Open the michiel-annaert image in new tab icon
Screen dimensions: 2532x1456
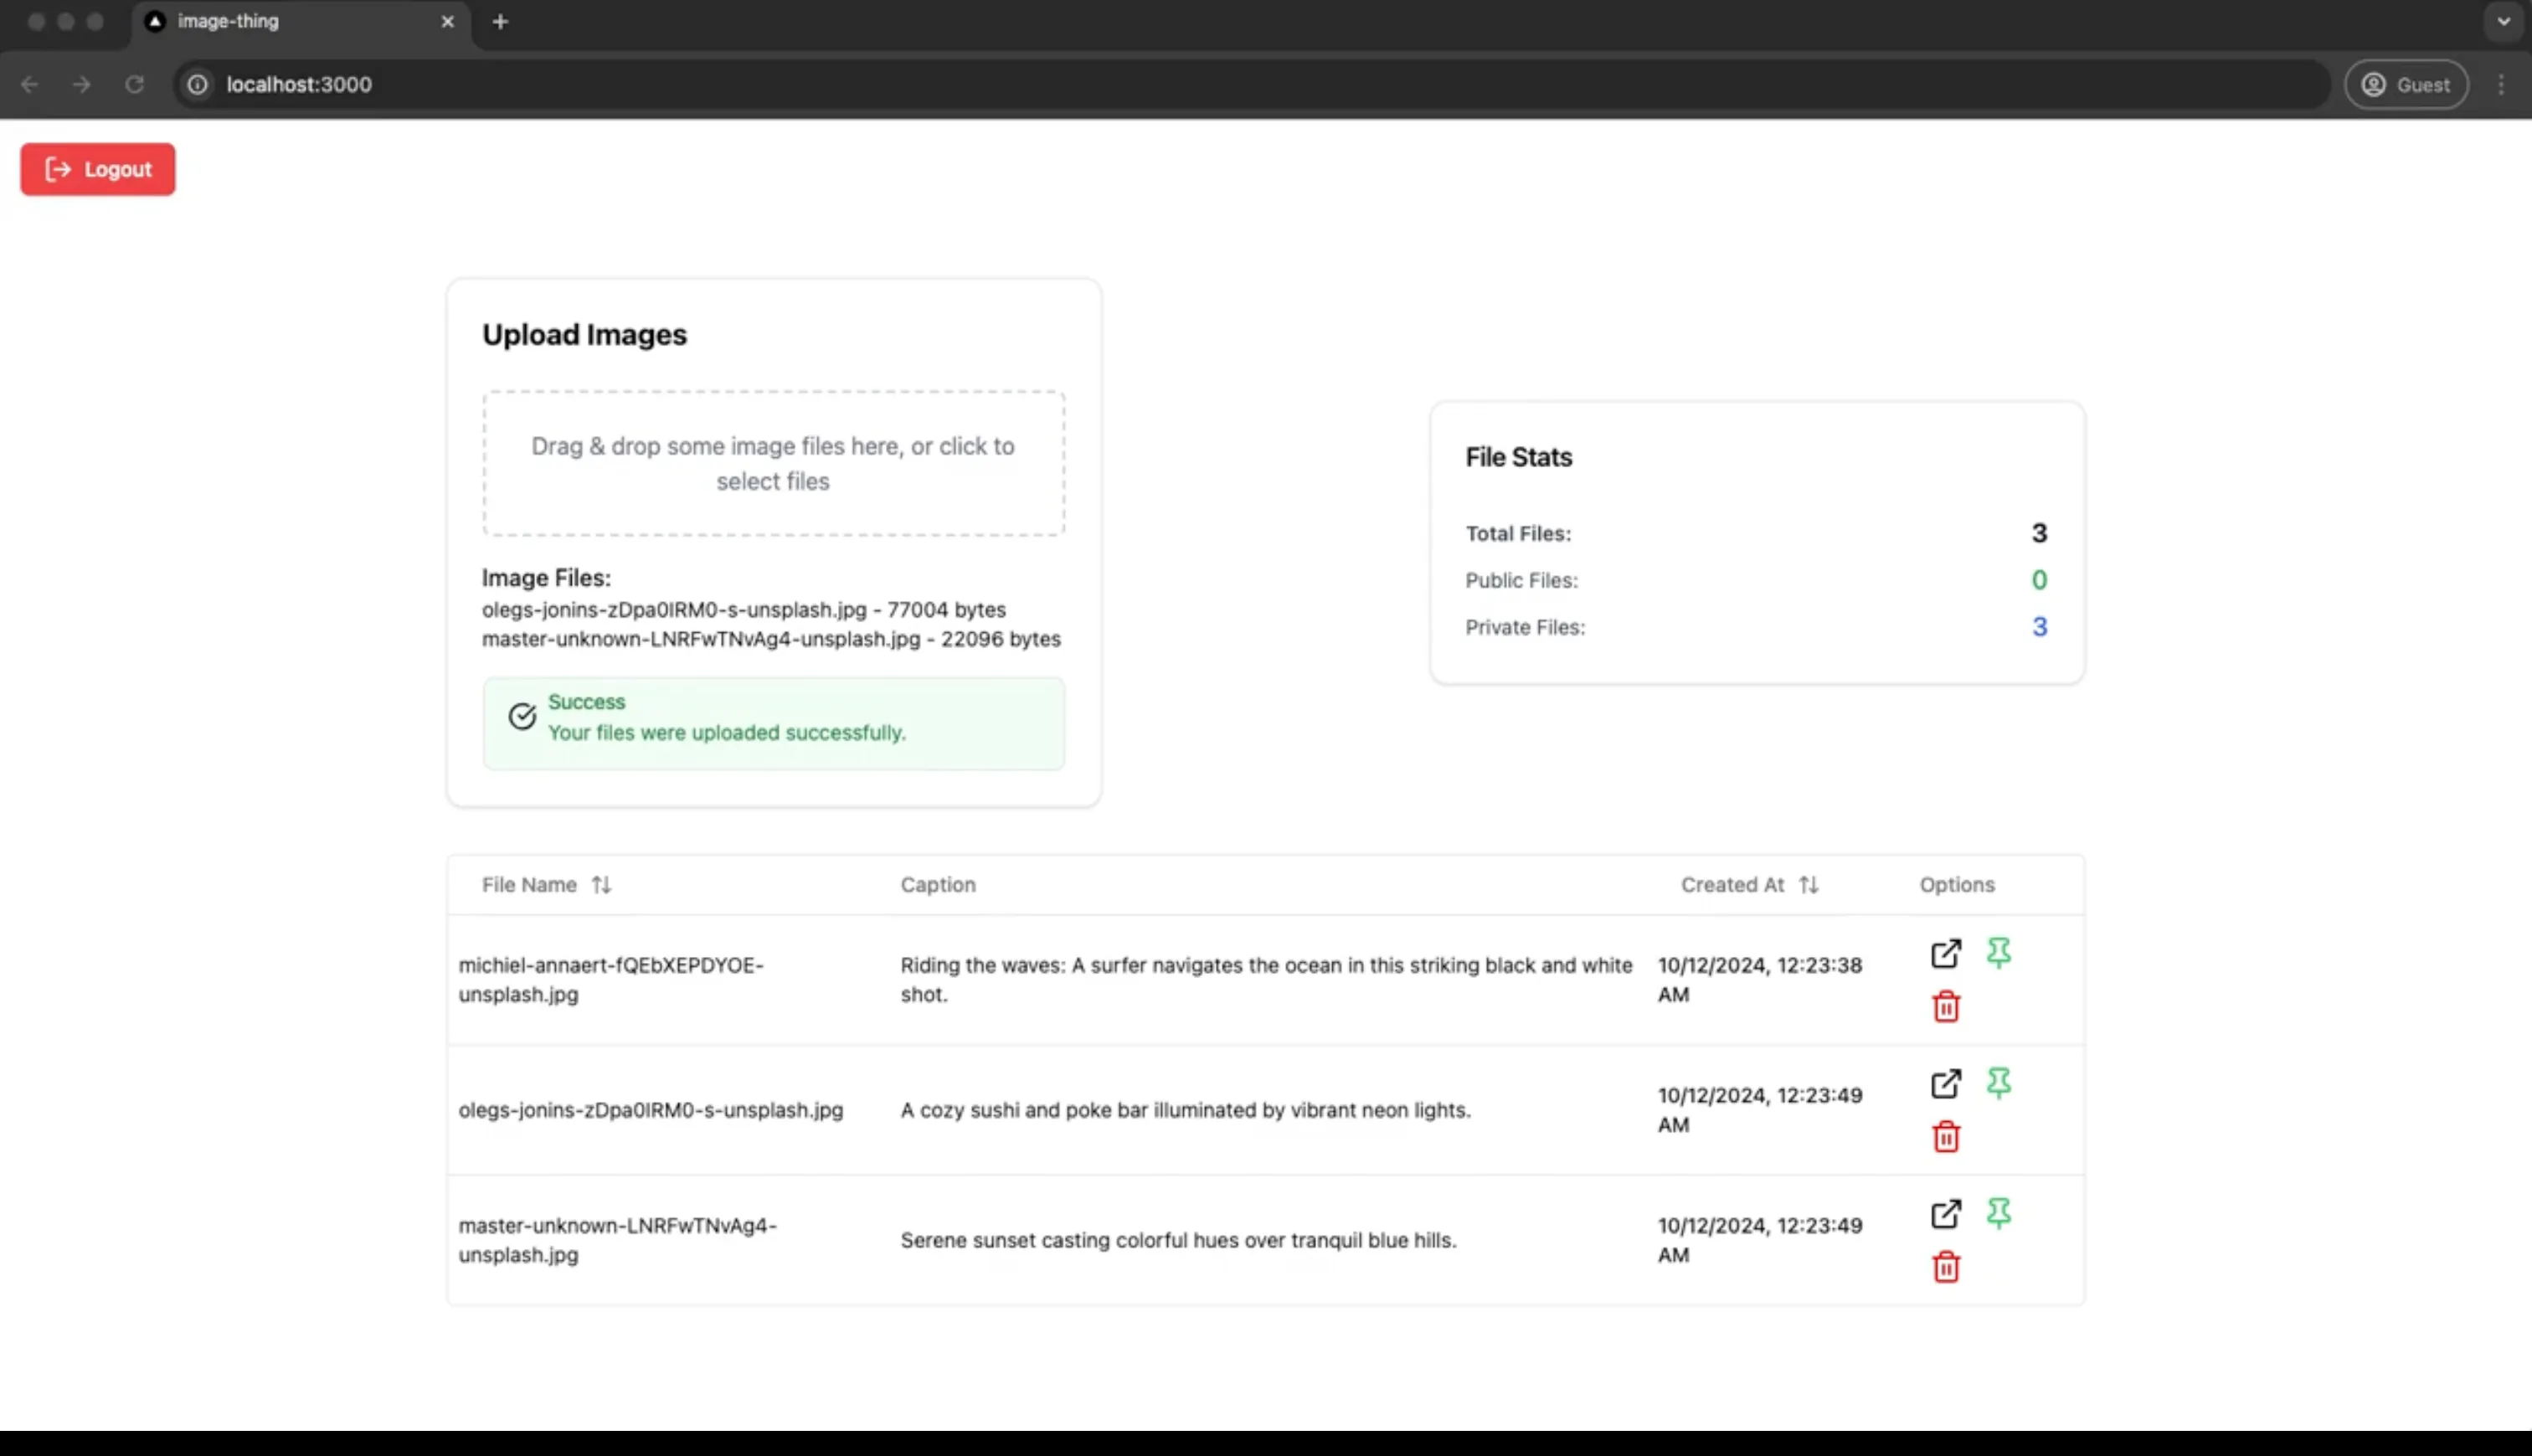pyautogui.click(x=1945, y=953)
